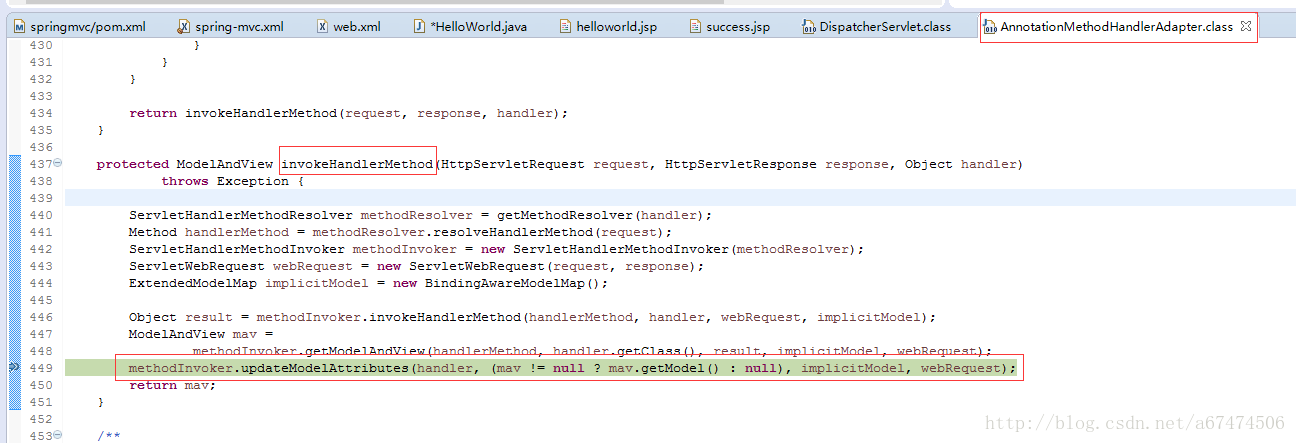This screenshot has width=1296, height=443.
Task: Click line number 430 in the gutter
Action: pyautogui.click(x=40, y=45)
